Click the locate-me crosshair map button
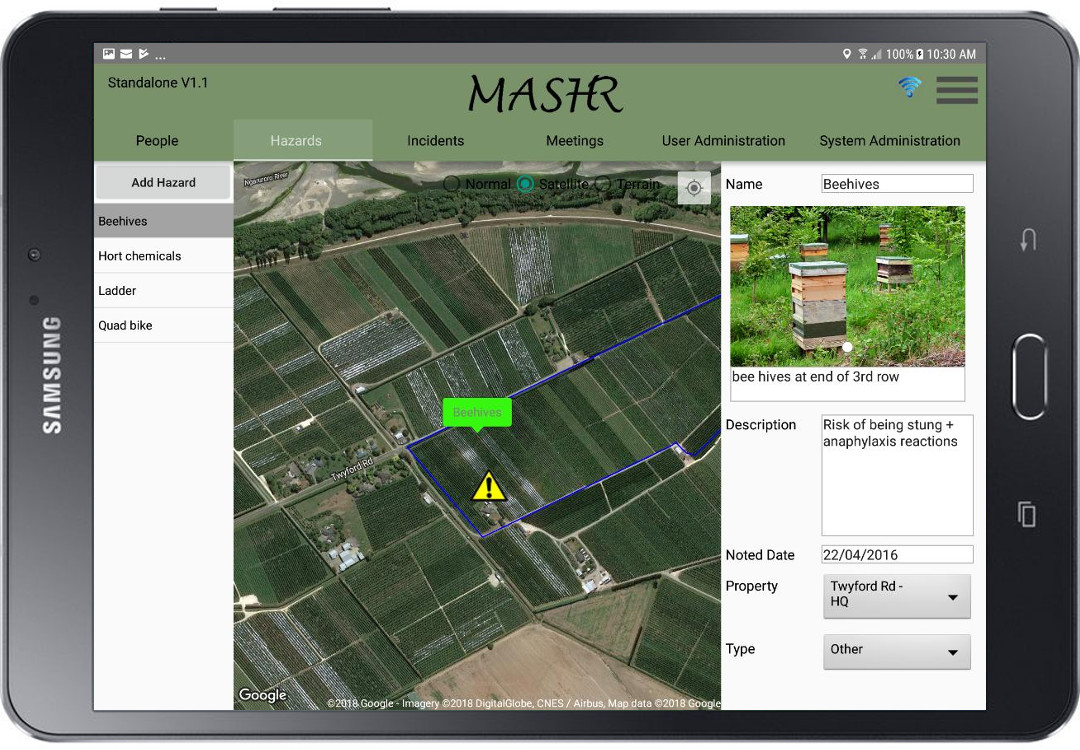 click(x=694, y=188)
